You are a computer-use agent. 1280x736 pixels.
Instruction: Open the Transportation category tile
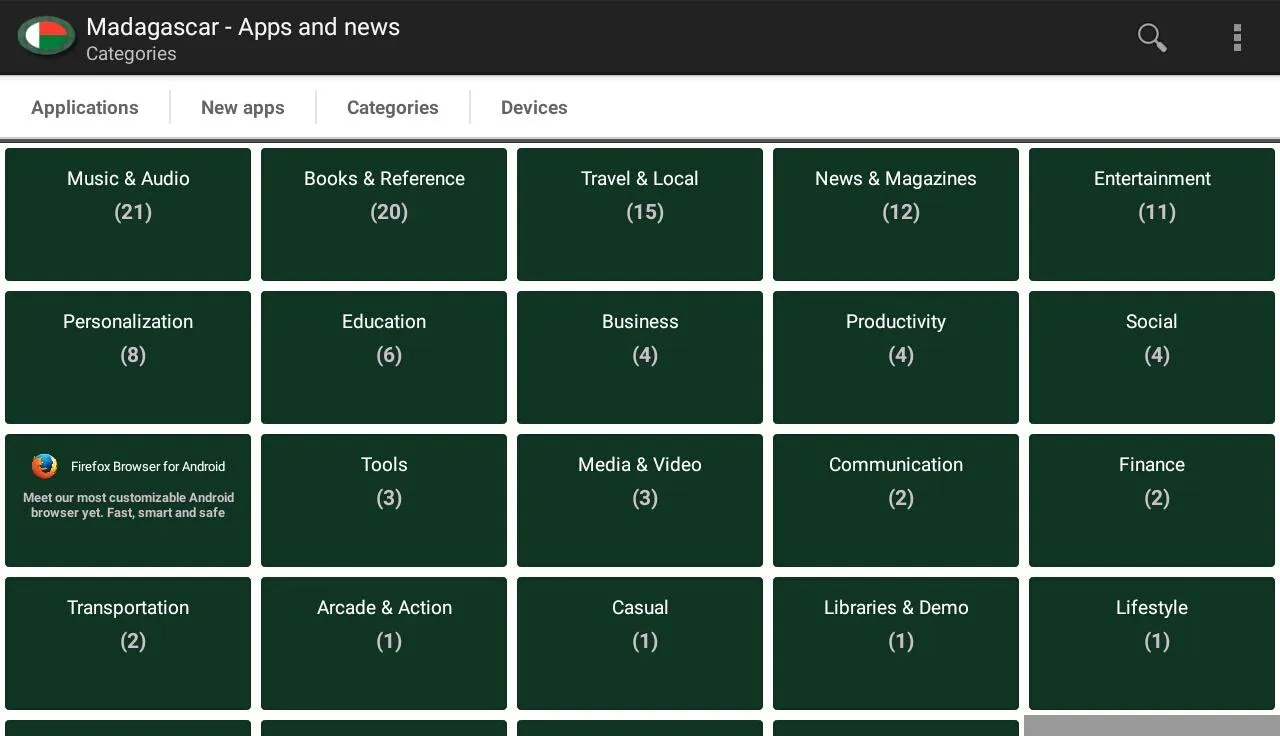click(128, 643)
